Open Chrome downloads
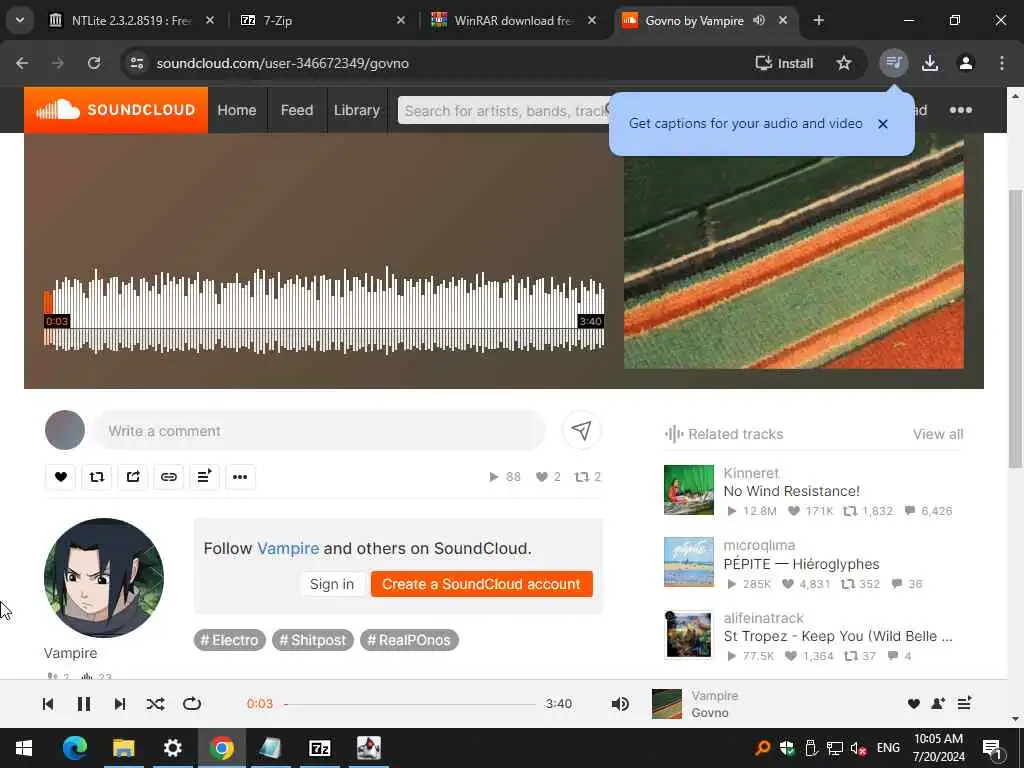 (930, 63)
